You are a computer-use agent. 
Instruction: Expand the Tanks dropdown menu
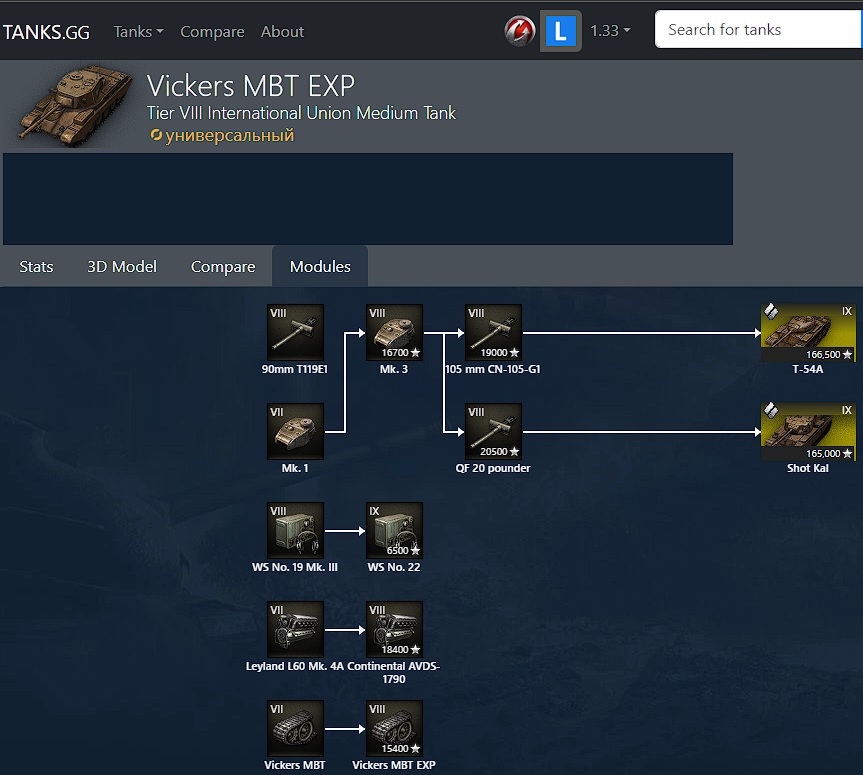138,31
